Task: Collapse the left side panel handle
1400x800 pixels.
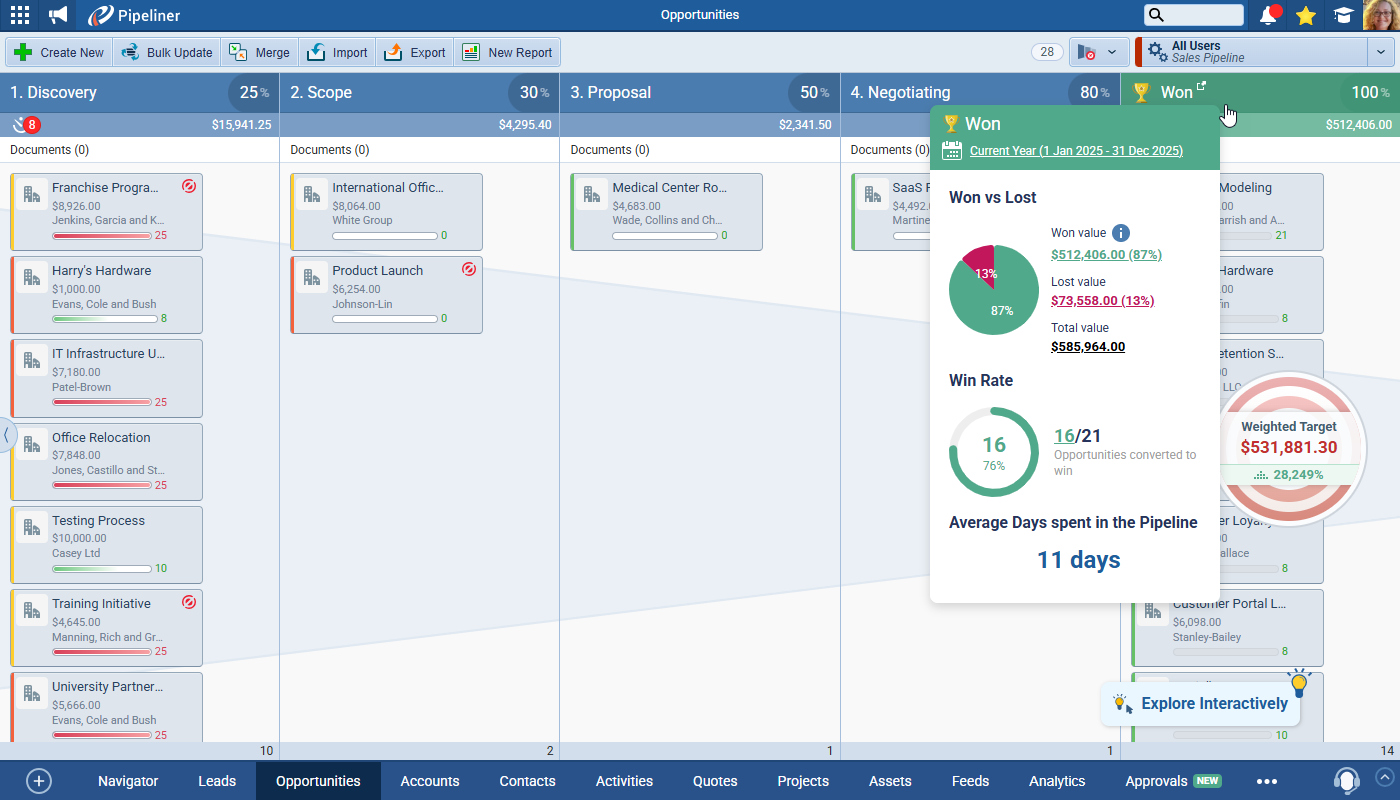Action: [7, 435]
